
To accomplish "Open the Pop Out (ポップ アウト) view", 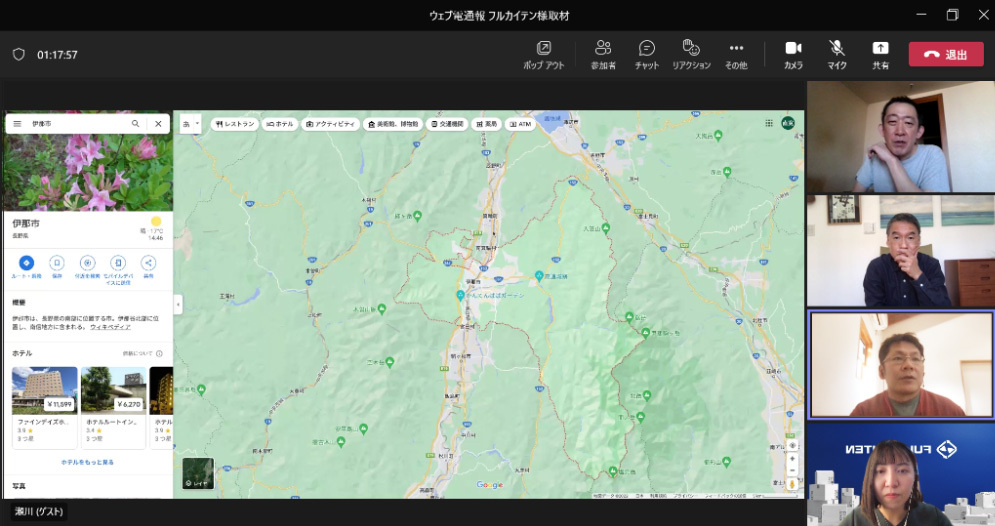I will (543, 48).
